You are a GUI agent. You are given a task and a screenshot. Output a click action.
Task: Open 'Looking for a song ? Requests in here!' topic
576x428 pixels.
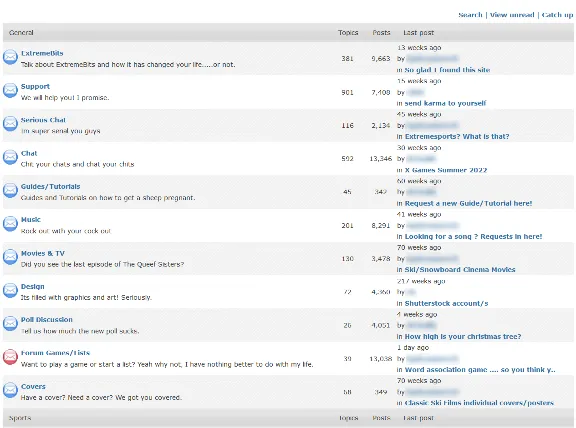pos(473,237)
